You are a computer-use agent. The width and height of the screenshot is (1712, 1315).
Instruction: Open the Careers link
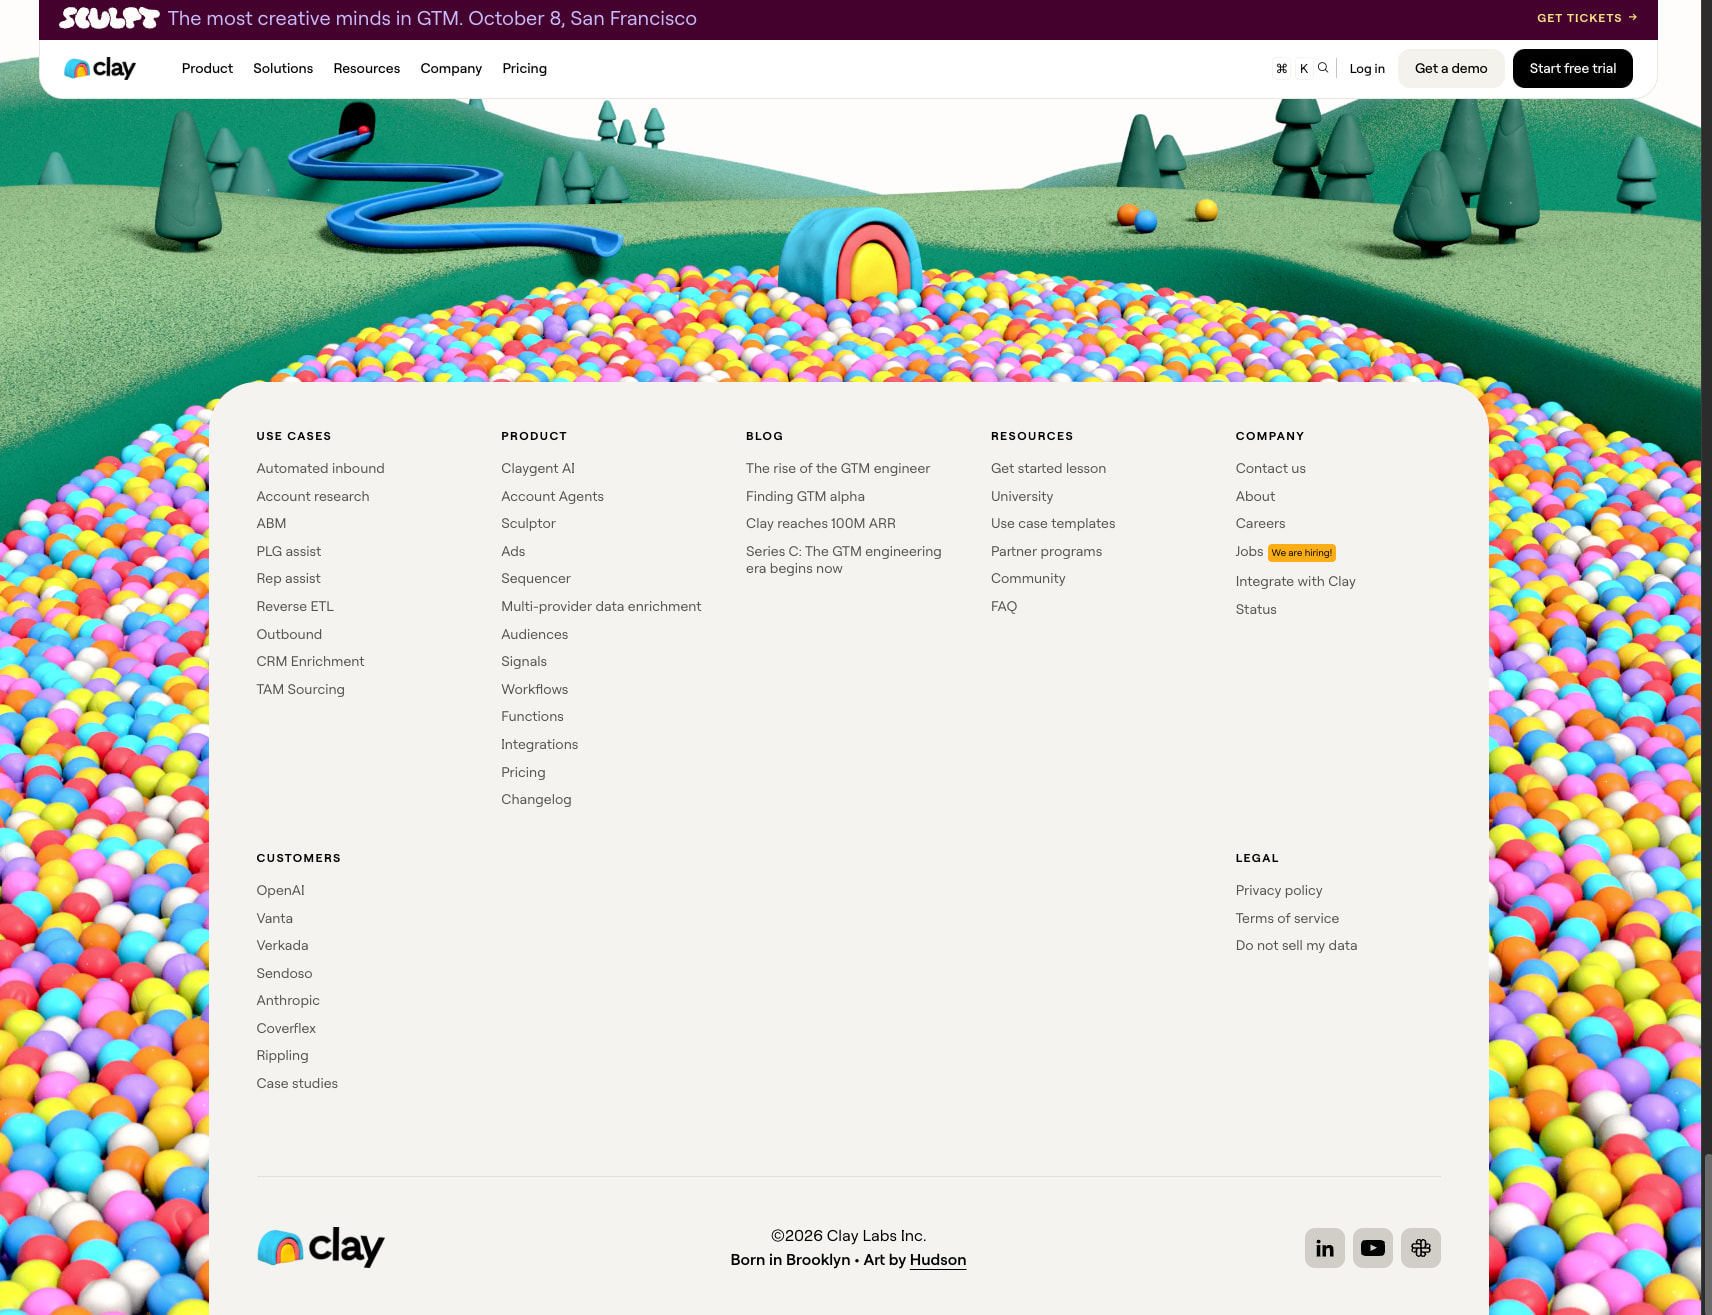coord(1260,523)
